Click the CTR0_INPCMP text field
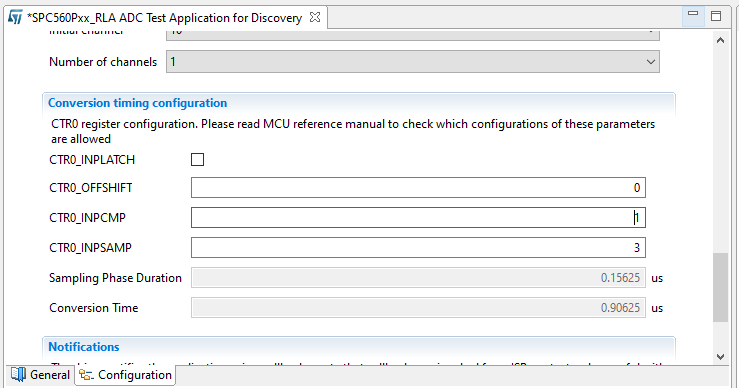Screen dimensions: 739x388 (x=418, y=218)
